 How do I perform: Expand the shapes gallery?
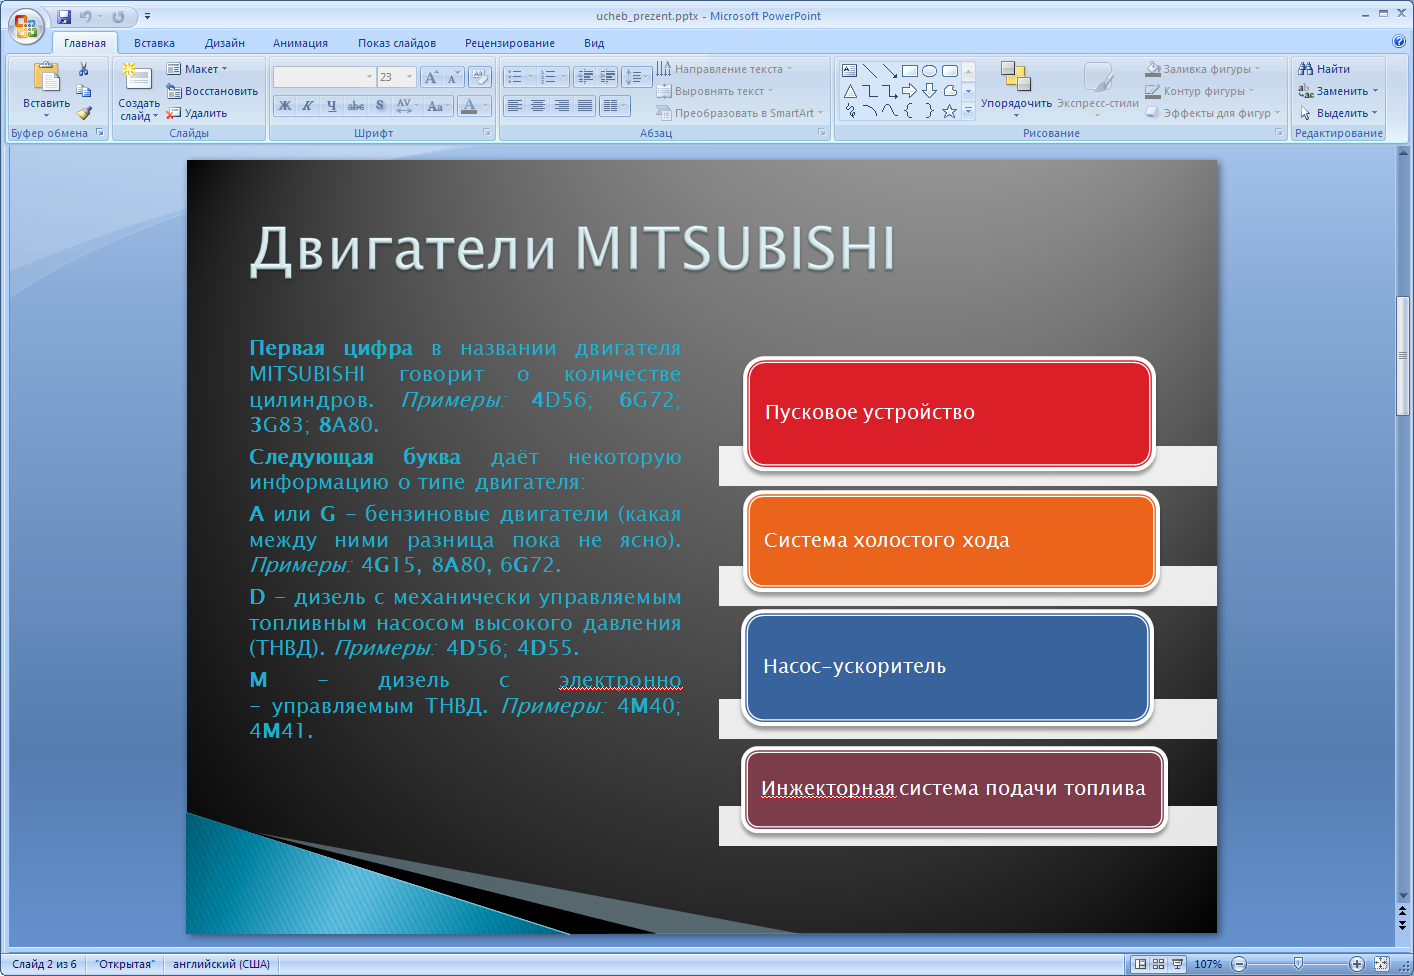968,111
